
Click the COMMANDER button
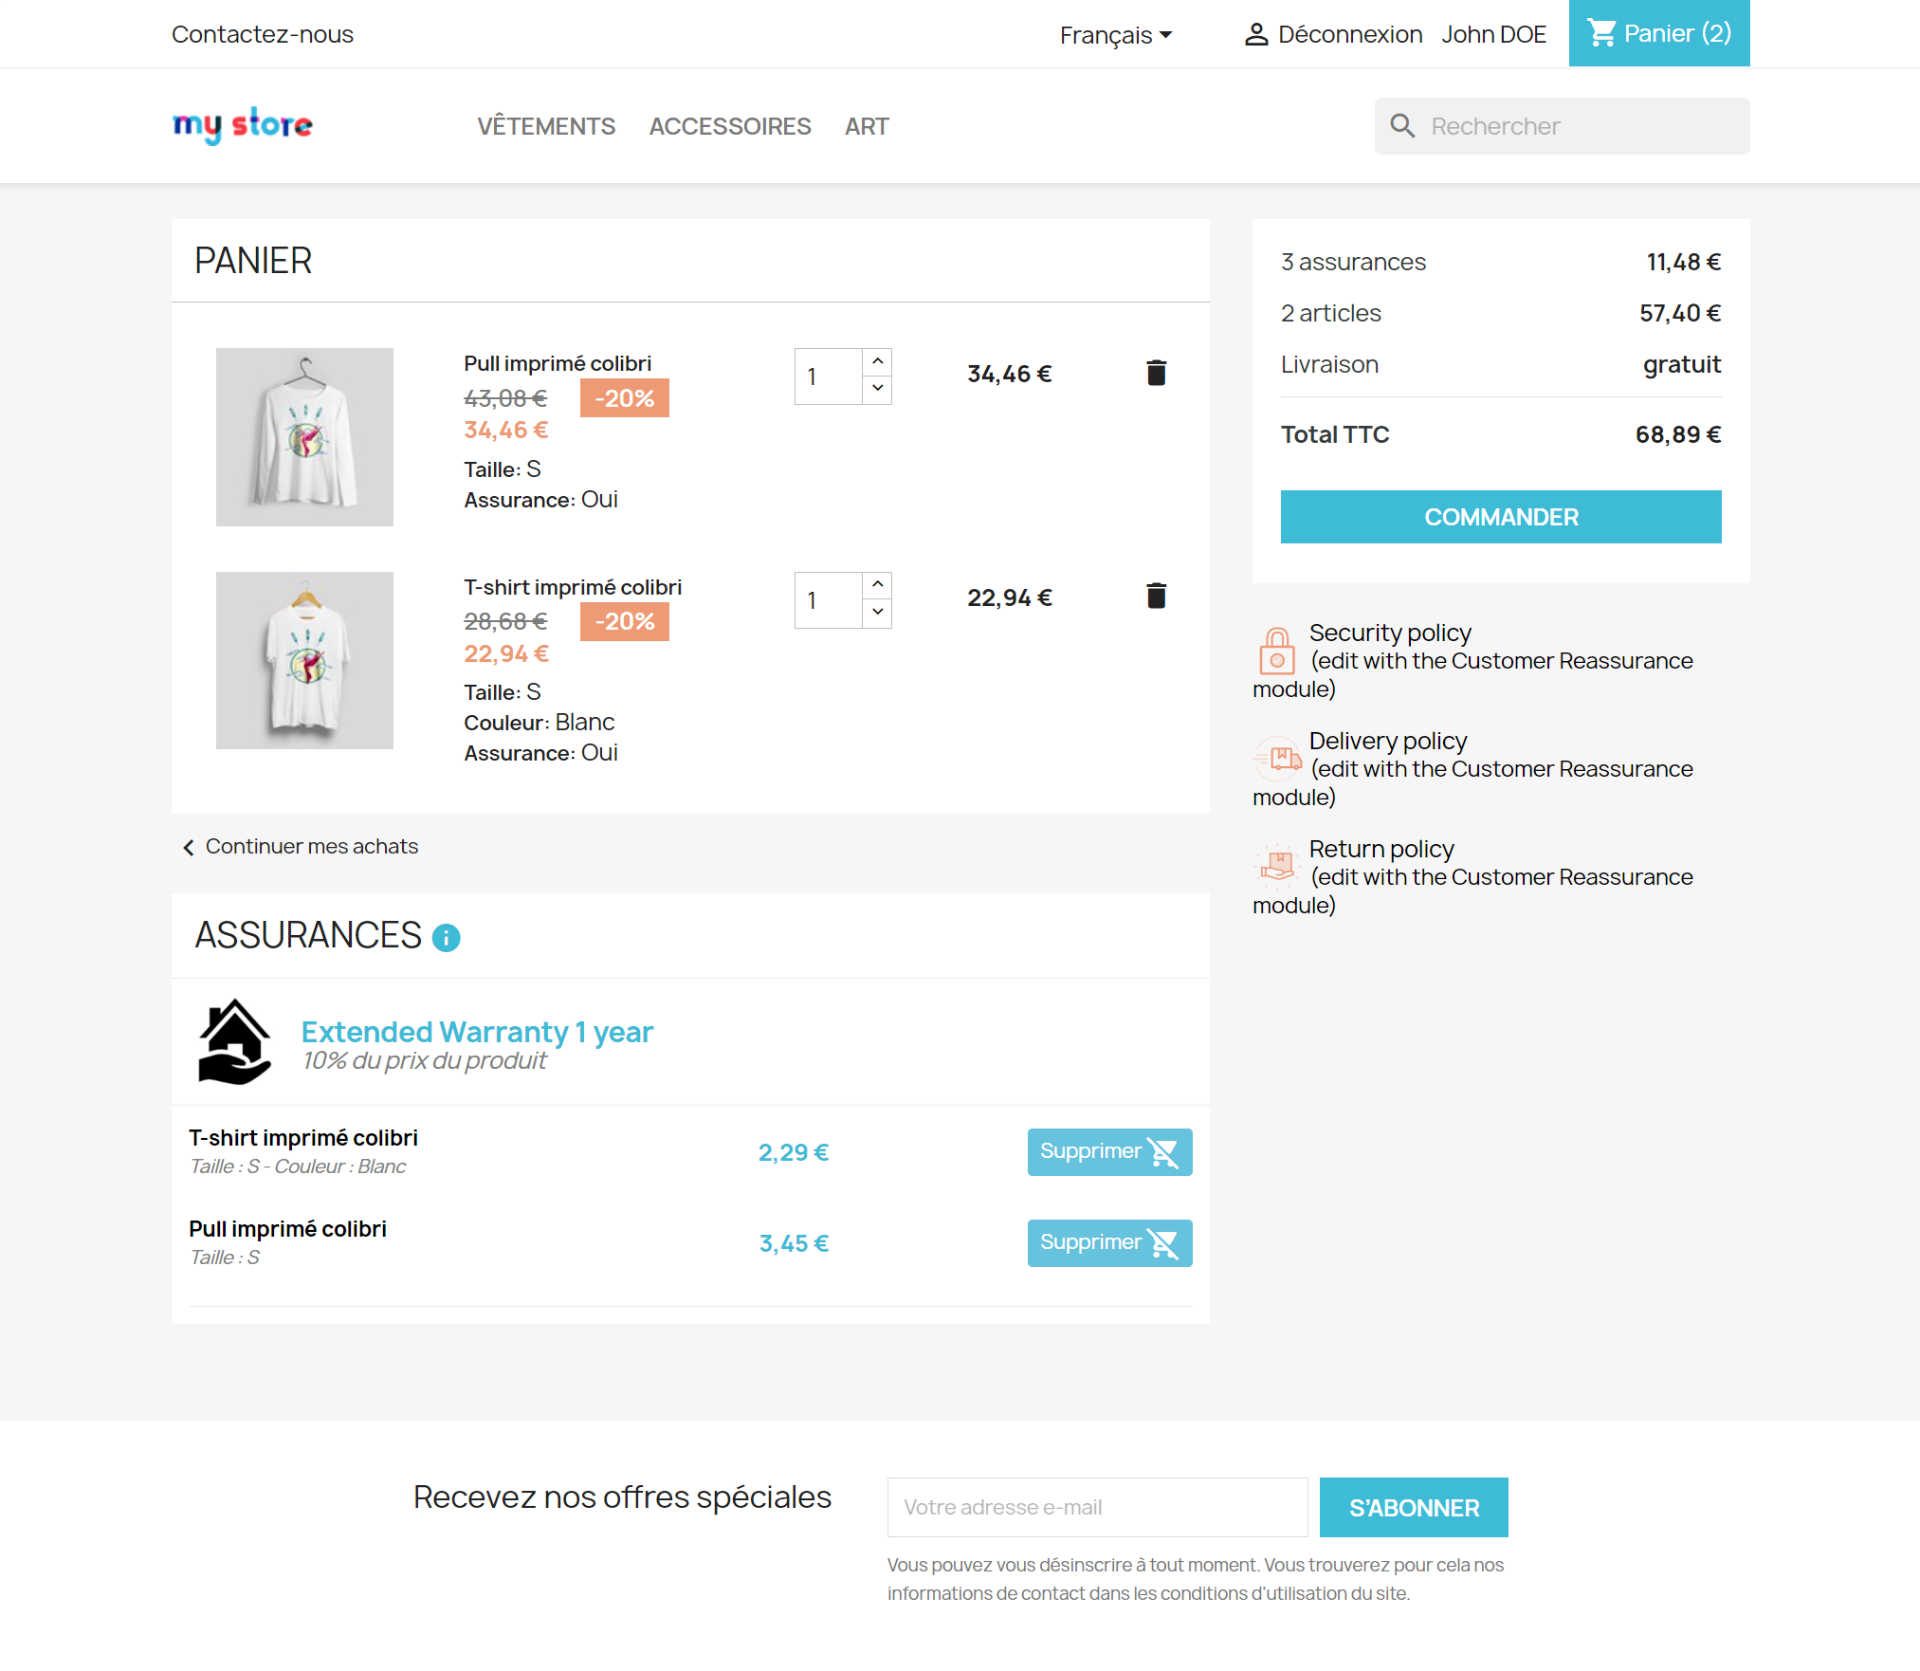(x=1501, y=517)
